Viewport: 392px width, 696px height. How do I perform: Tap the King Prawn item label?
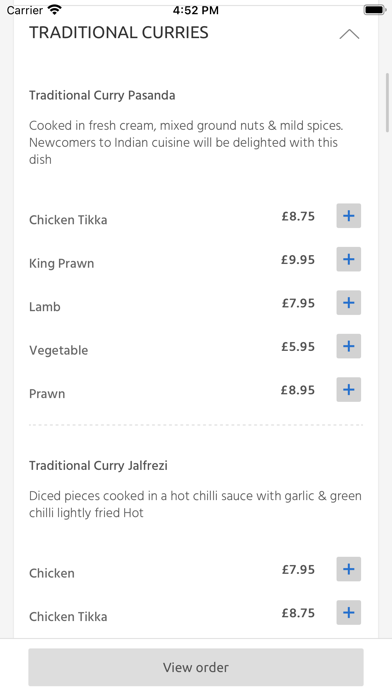coord(62,263)
